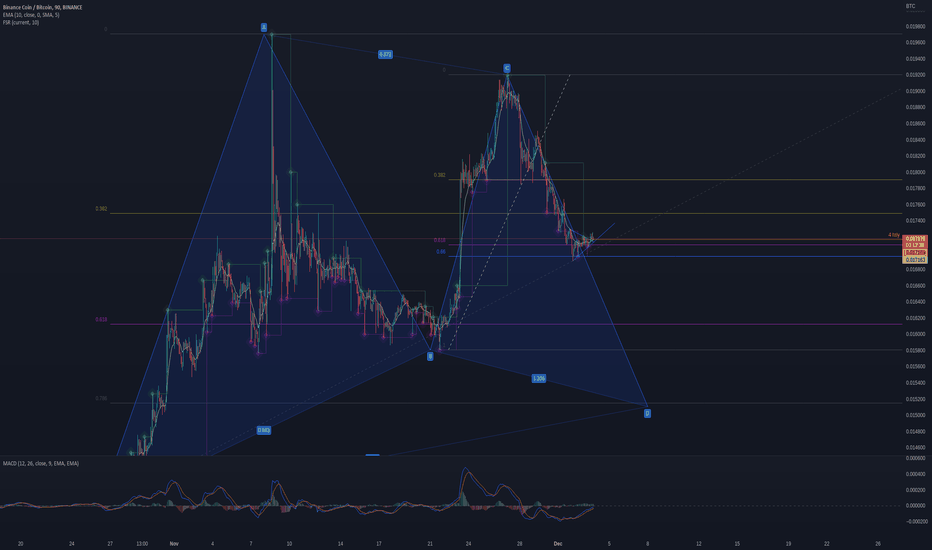Image resolution: width=932 pixels, height=550 pixels.
Task: Click the Dec date on time axis
Action: pyautogui.click(x=558, y=543)
